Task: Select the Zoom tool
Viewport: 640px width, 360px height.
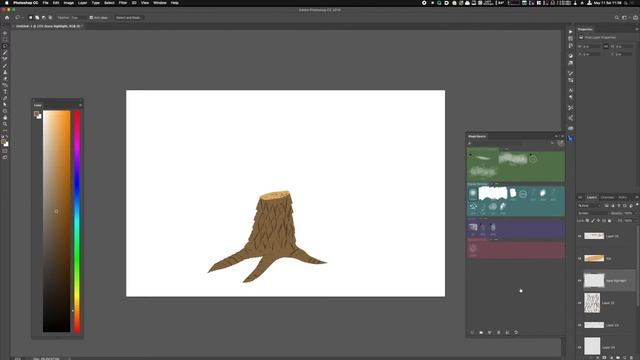Action: (x=5, y=124)
